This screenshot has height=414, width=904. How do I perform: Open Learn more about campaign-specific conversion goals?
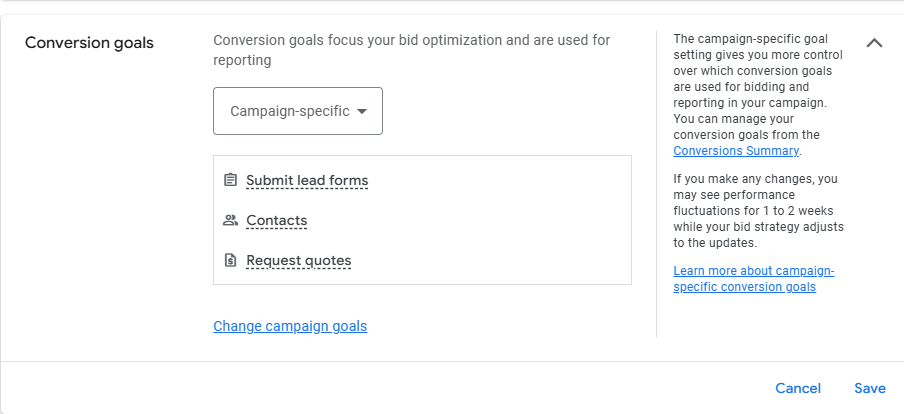(x=754, y=278)
